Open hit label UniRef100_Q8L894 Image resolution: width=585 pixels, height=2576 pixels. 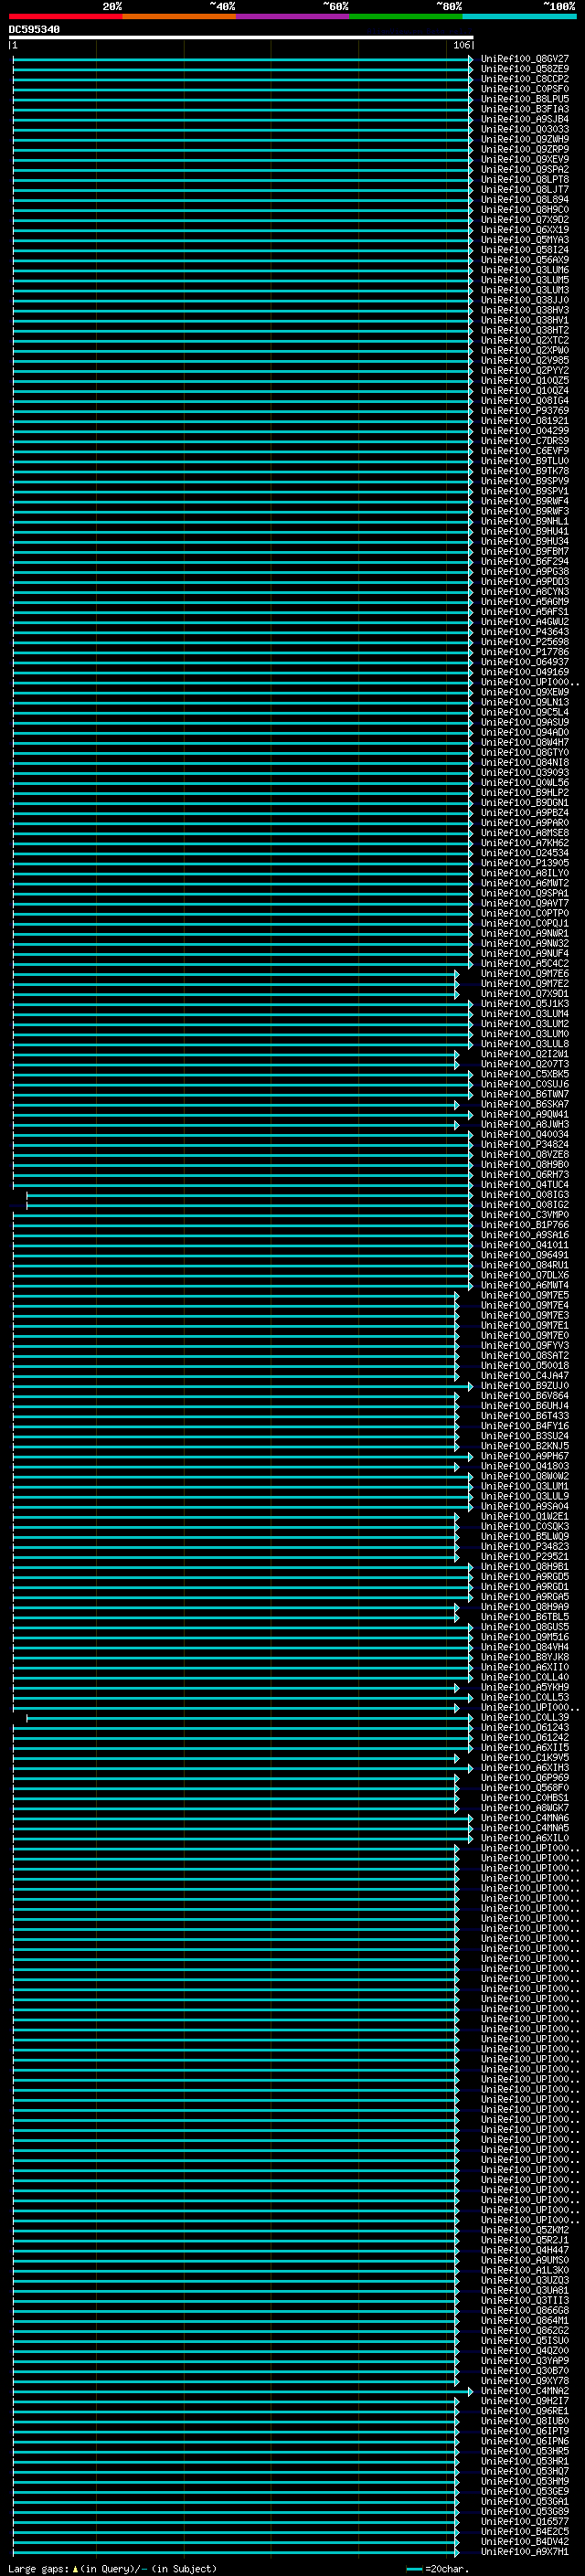pyautogui.click(x=524, y=200)
